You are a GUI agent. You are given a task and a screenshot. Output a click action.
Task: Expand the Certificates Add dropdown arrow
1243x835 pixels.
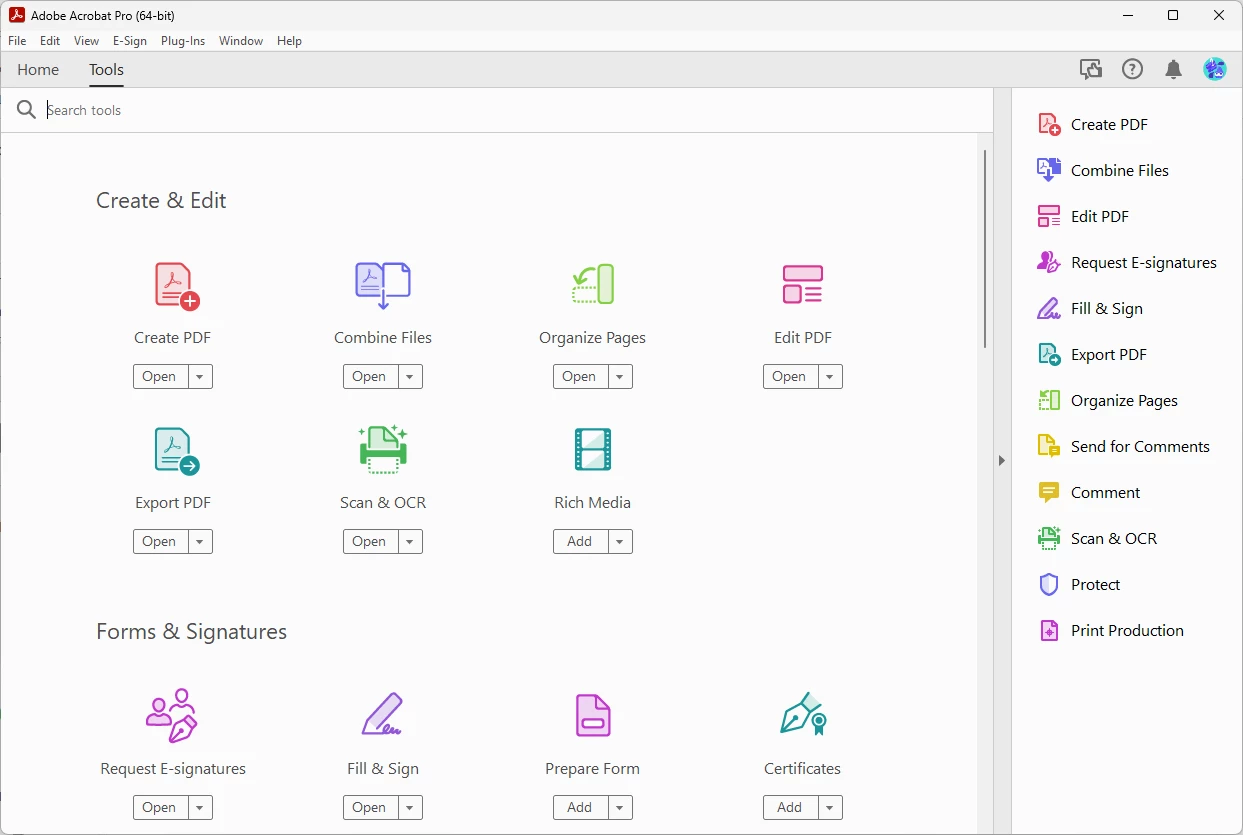coord(830,808)
